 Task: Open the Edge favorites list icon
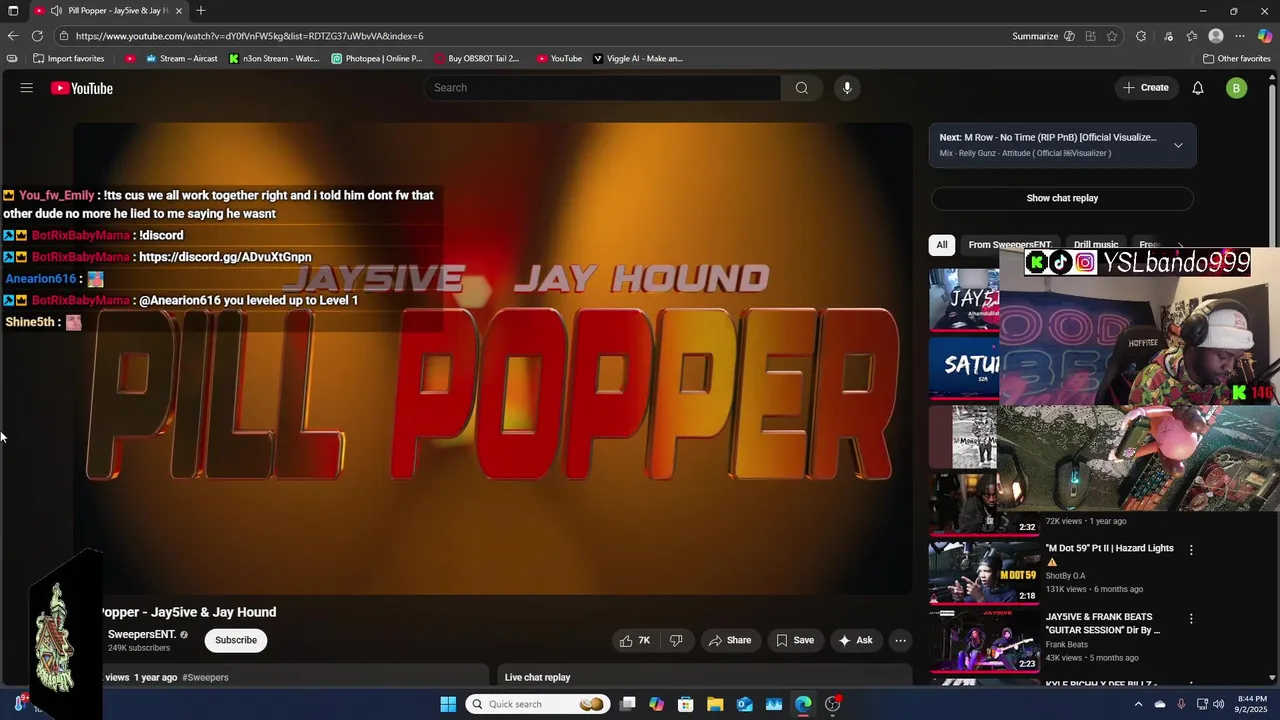click(1192, 36)
